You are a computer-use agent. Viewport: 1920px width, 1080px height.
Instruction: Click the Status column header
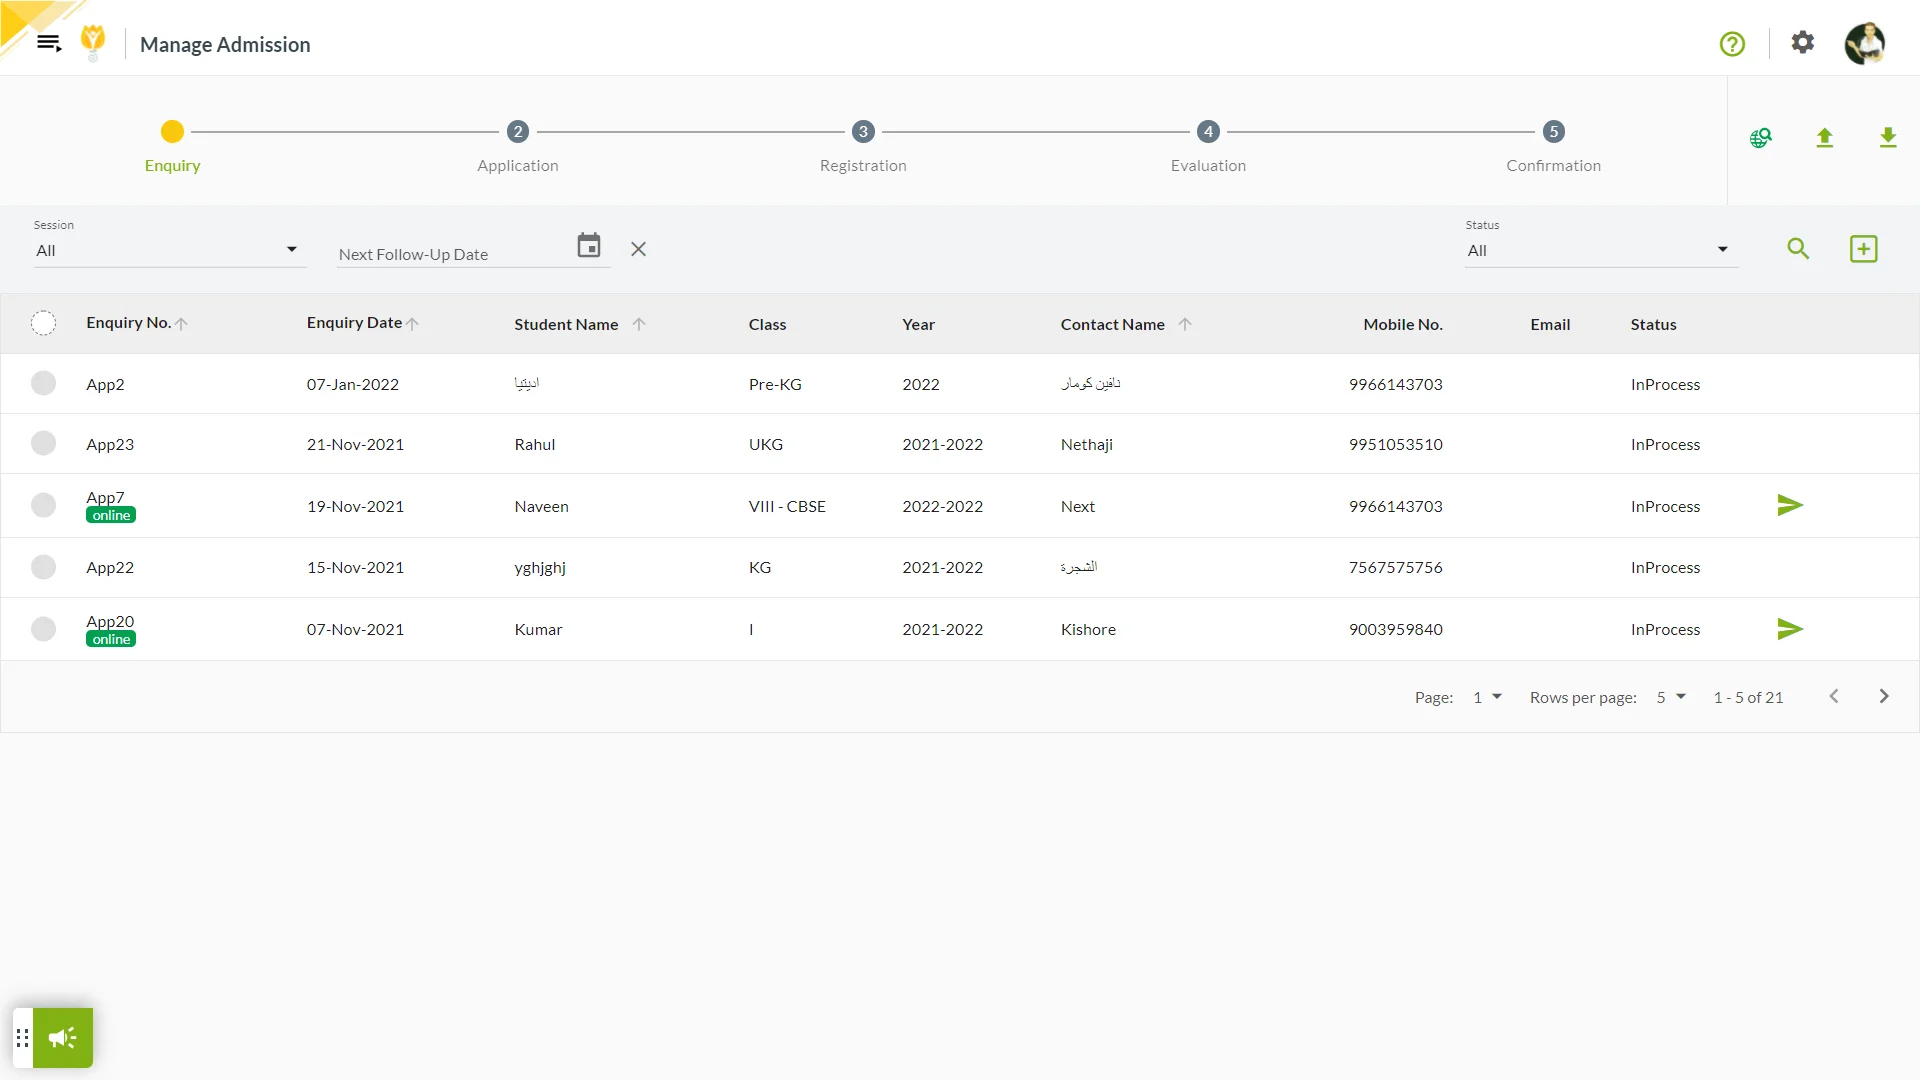[x=1653, y=324]
